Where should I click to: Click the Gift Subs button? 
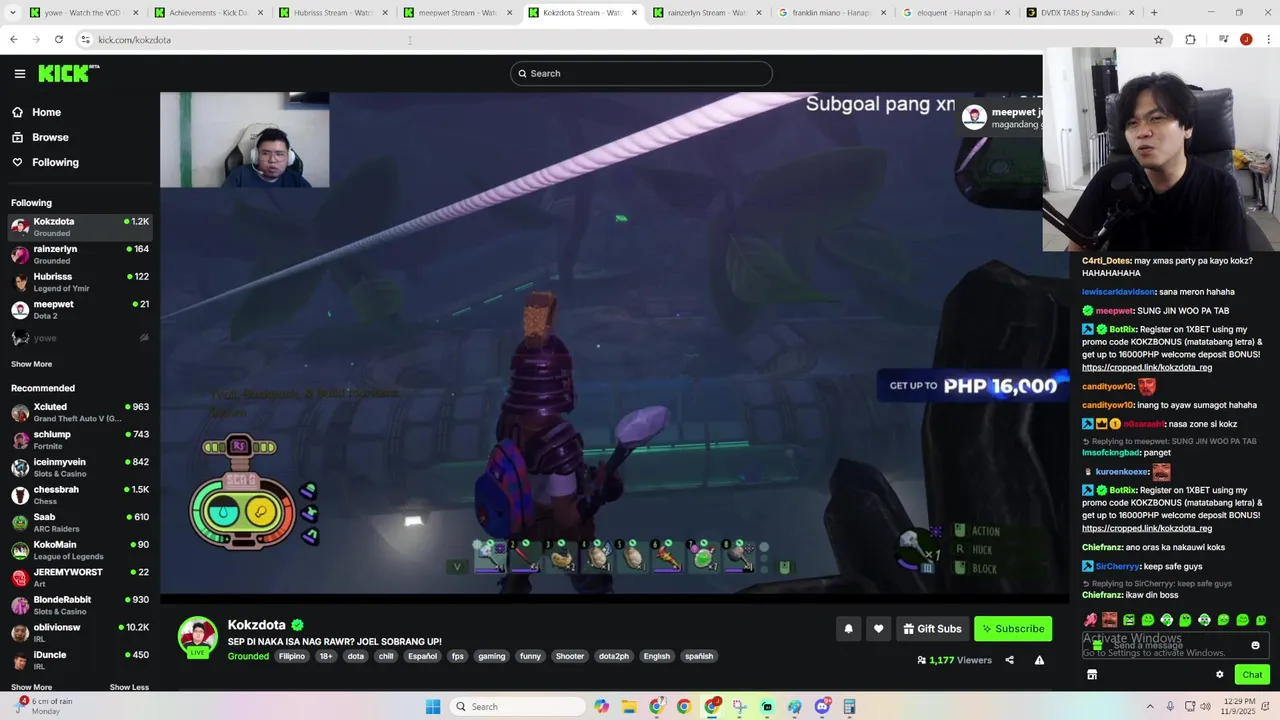pyautogui.click(x=933, y=629)
